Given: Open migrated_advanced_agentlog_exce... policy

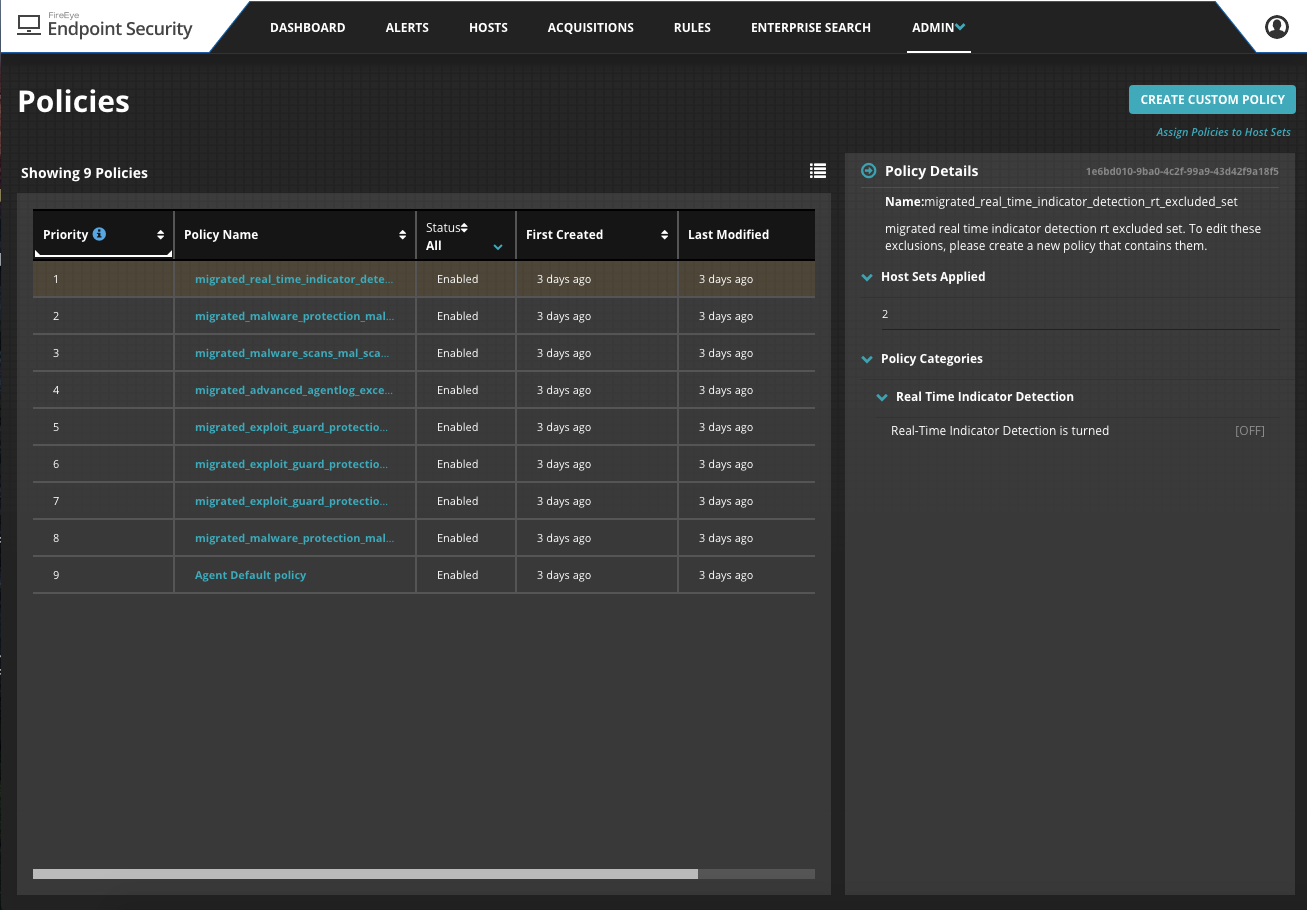Looking at the screenshot, I should (294, 390).
